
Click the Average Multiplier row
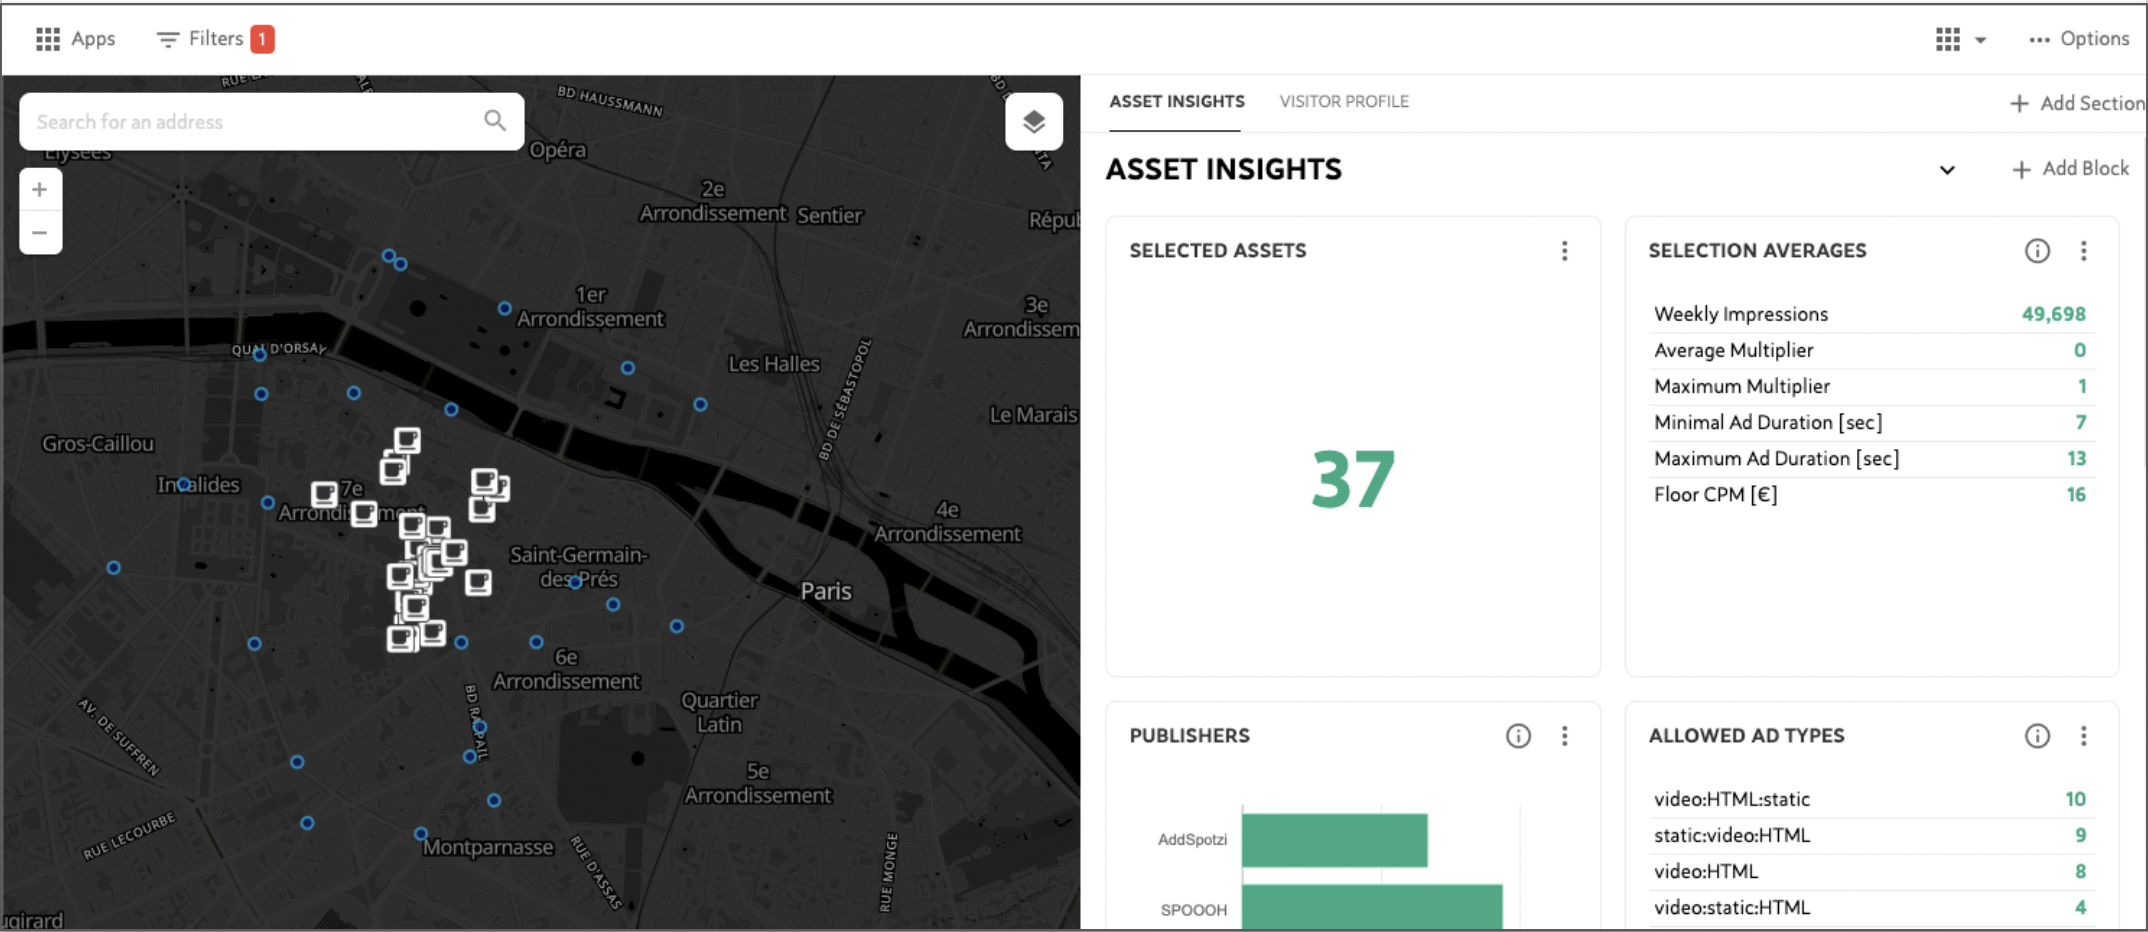(1870, 350)
